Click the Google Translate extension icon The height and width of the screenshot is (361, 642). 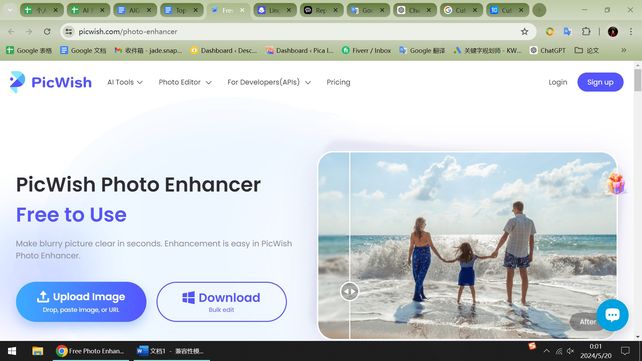tap(567, 32)
